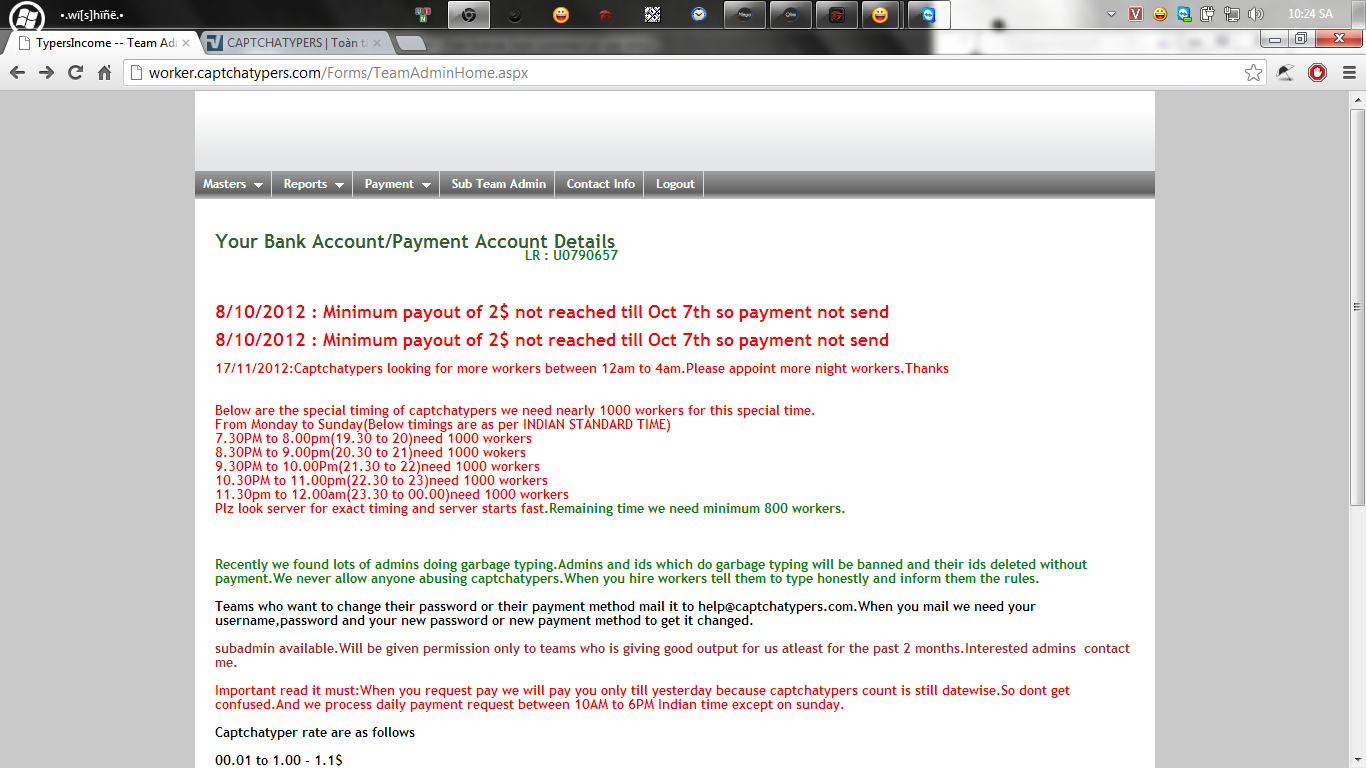Click 'Captchatyper rate are as follows' text
The image size is (1366, 768).
[x=315, y=732]
